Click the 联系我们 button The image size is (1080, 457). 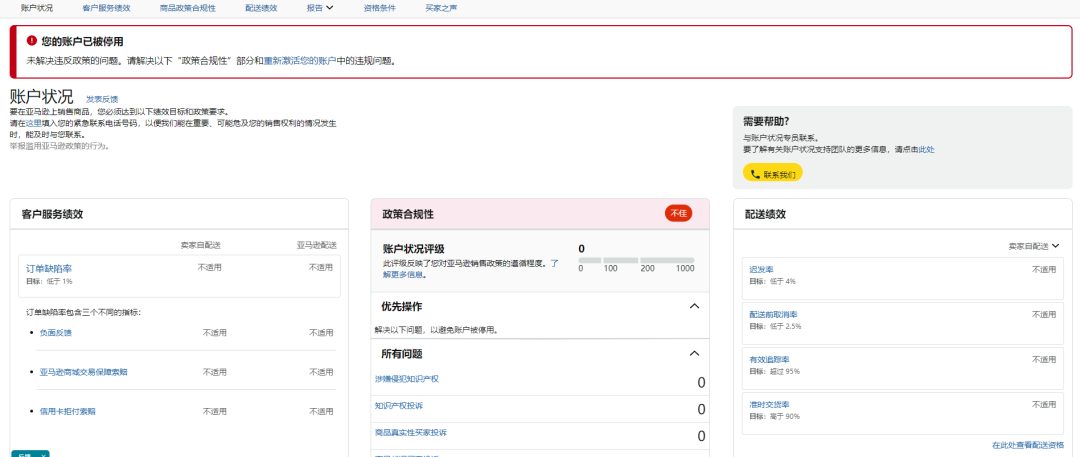(772, 174)
